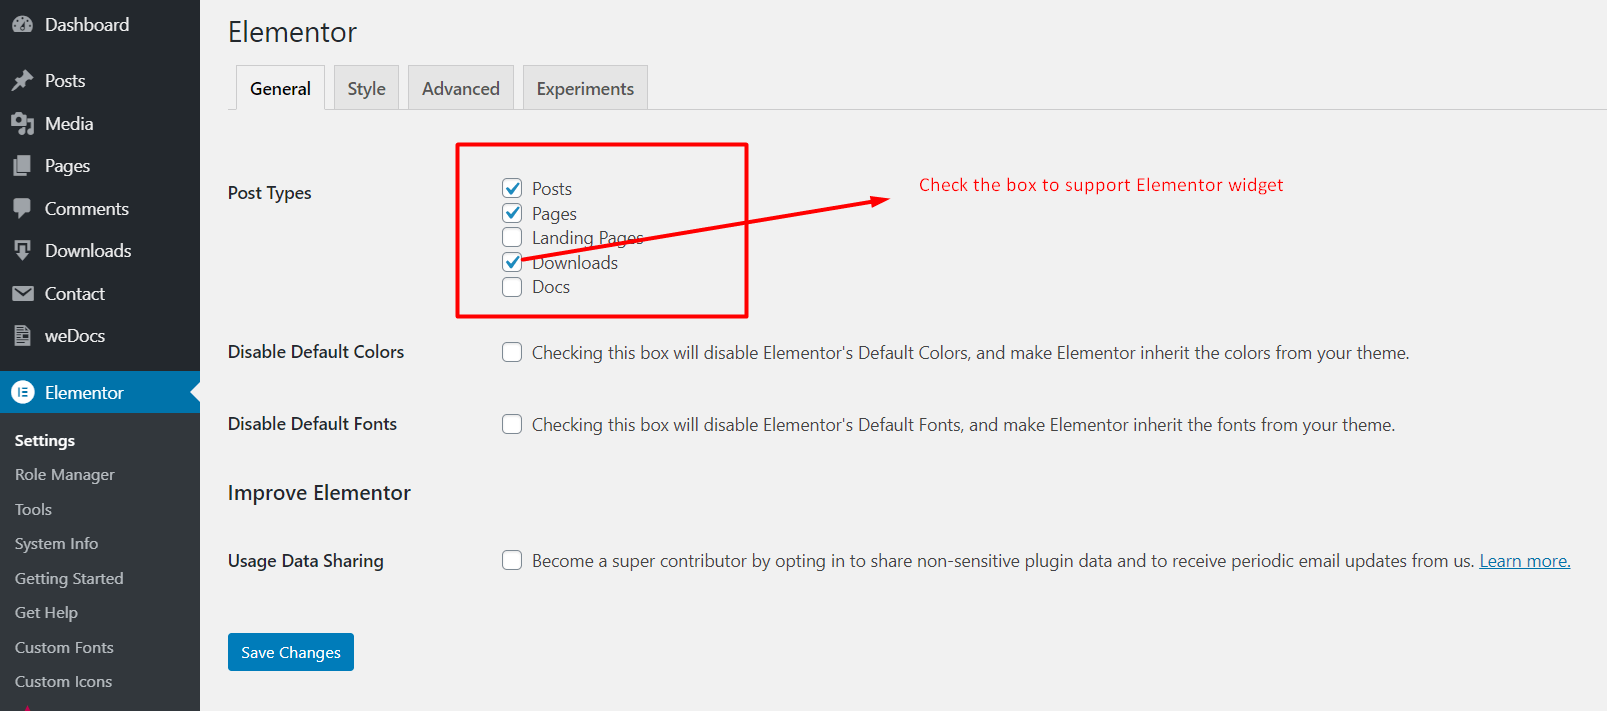
Task: Open the Role Manager settings
Action: coord(64,474)
